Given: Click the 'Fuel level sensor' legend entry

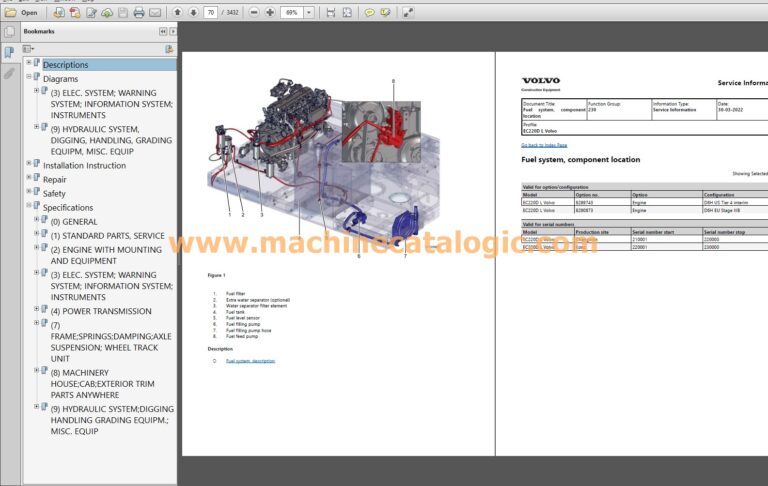Looking at the screenshot, I should (243, 318).
